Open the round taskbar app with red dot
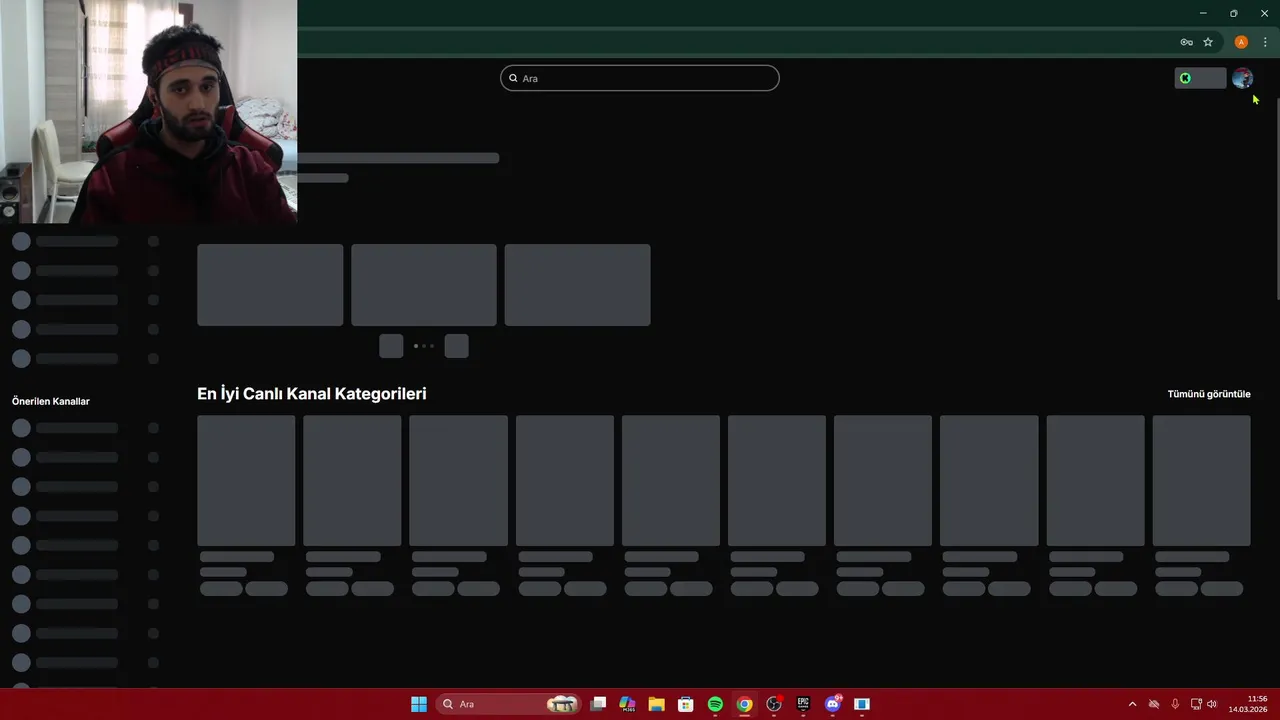 coord(774,704)
